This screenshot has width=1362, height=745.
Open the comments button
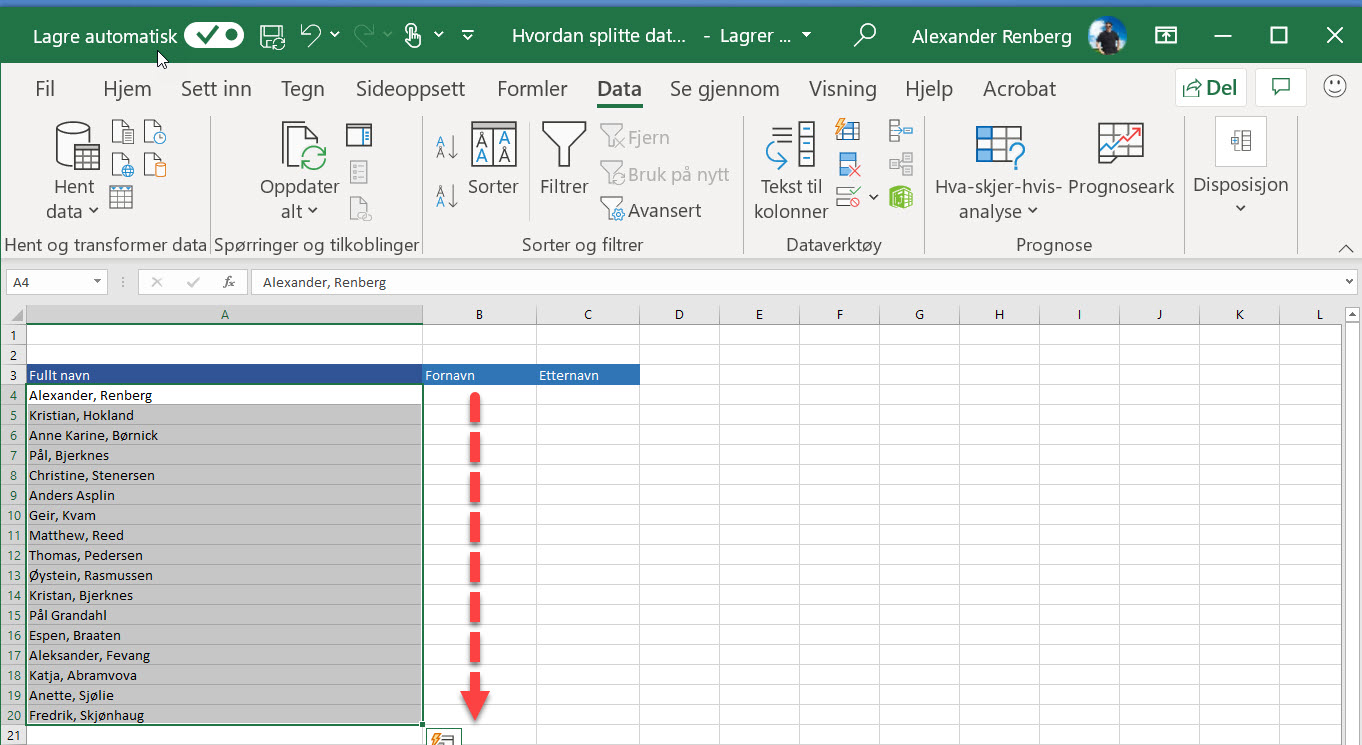[x=1280, y=88]
